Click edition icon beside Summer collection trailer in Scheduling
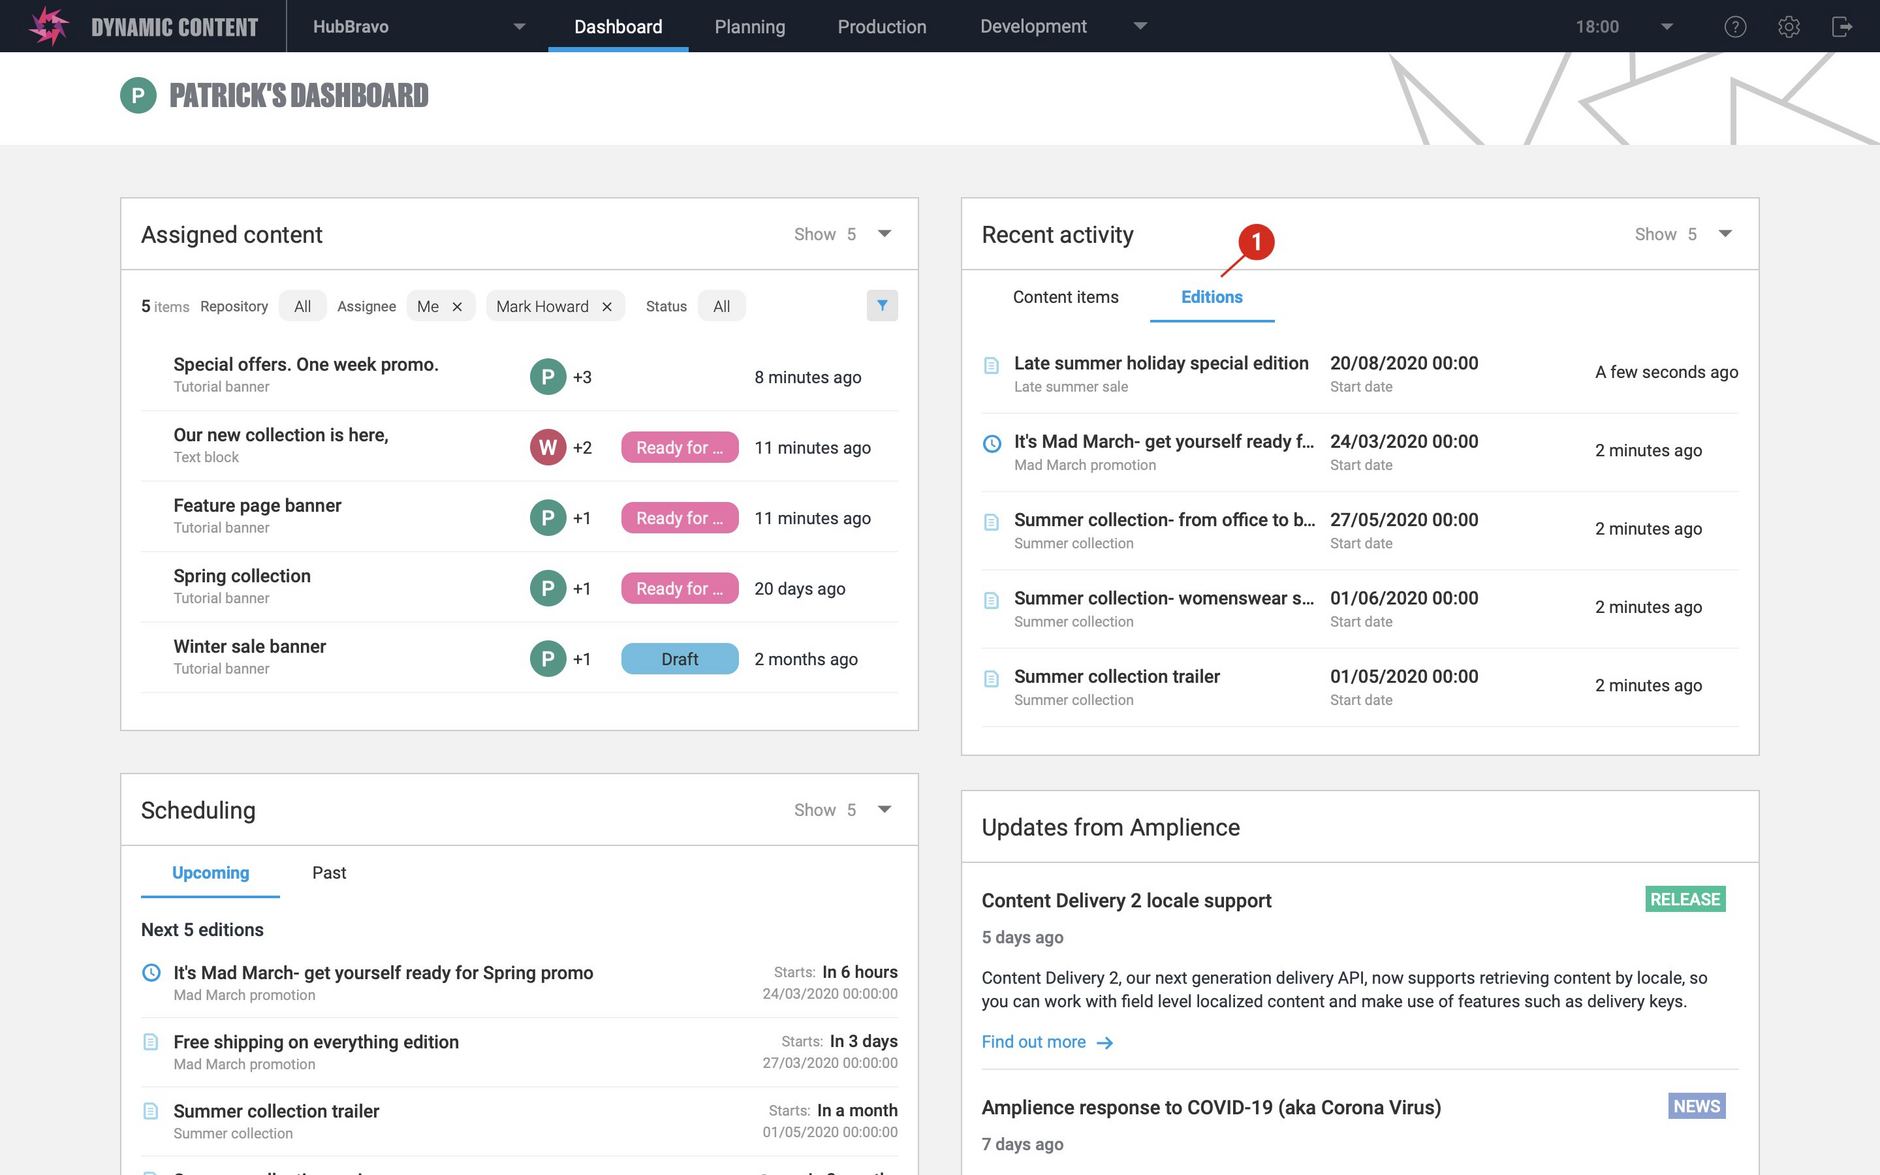The width and height of the screenshot is (1880, 1175). tap(151, 1111)
